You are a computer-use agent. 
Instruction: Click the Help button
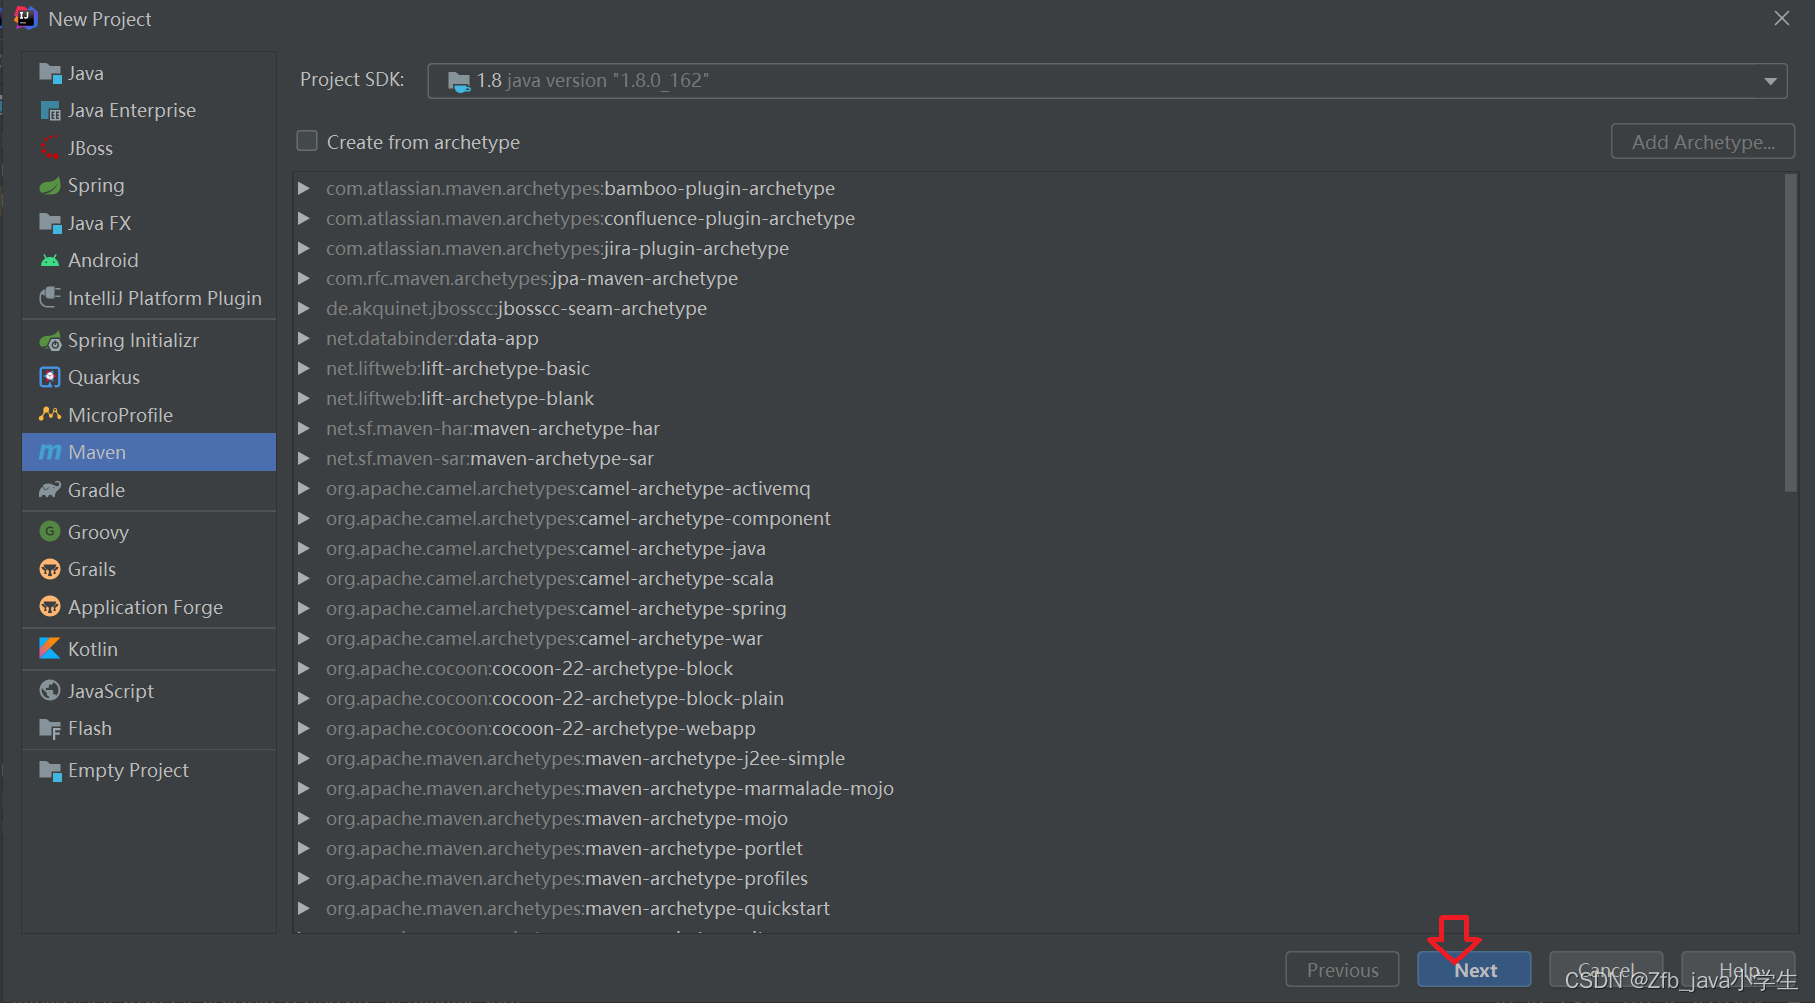point(1738,970)
